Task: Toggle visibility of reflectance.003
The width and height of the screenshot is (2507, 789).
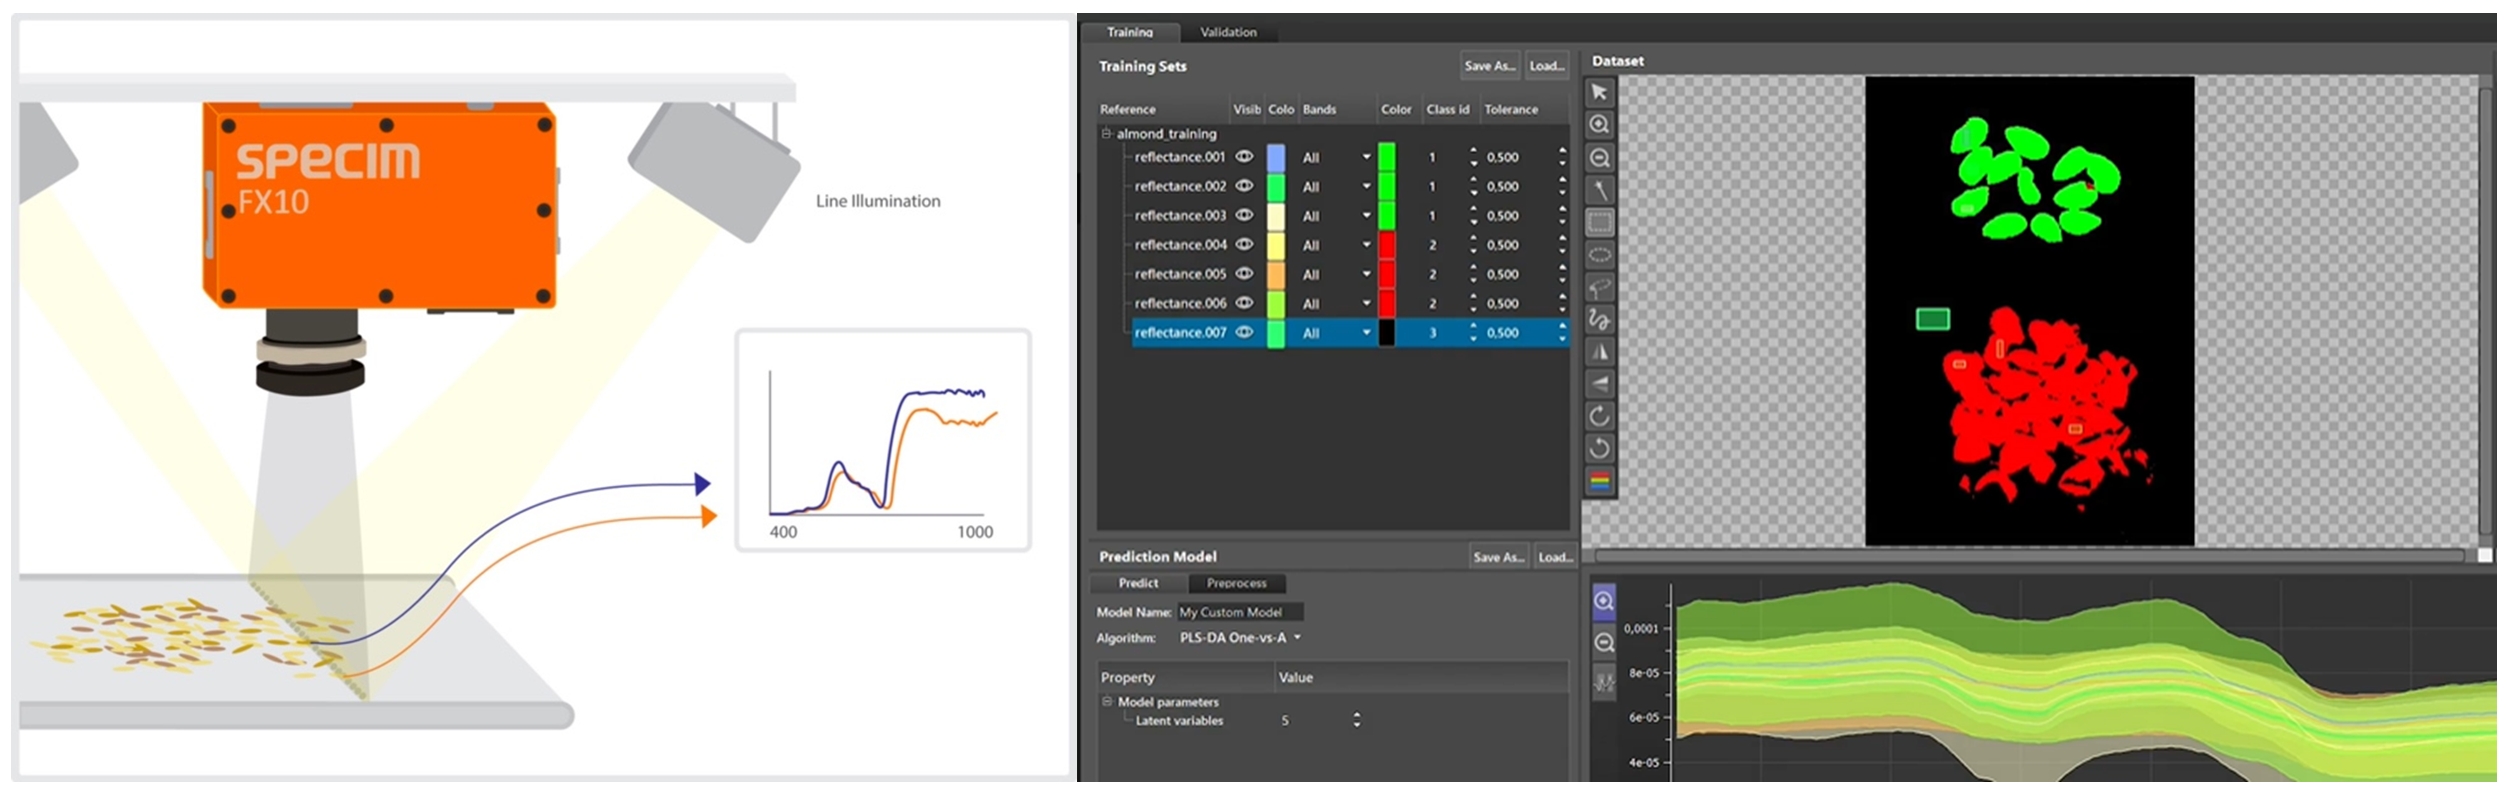Action: pos(1244,215)
